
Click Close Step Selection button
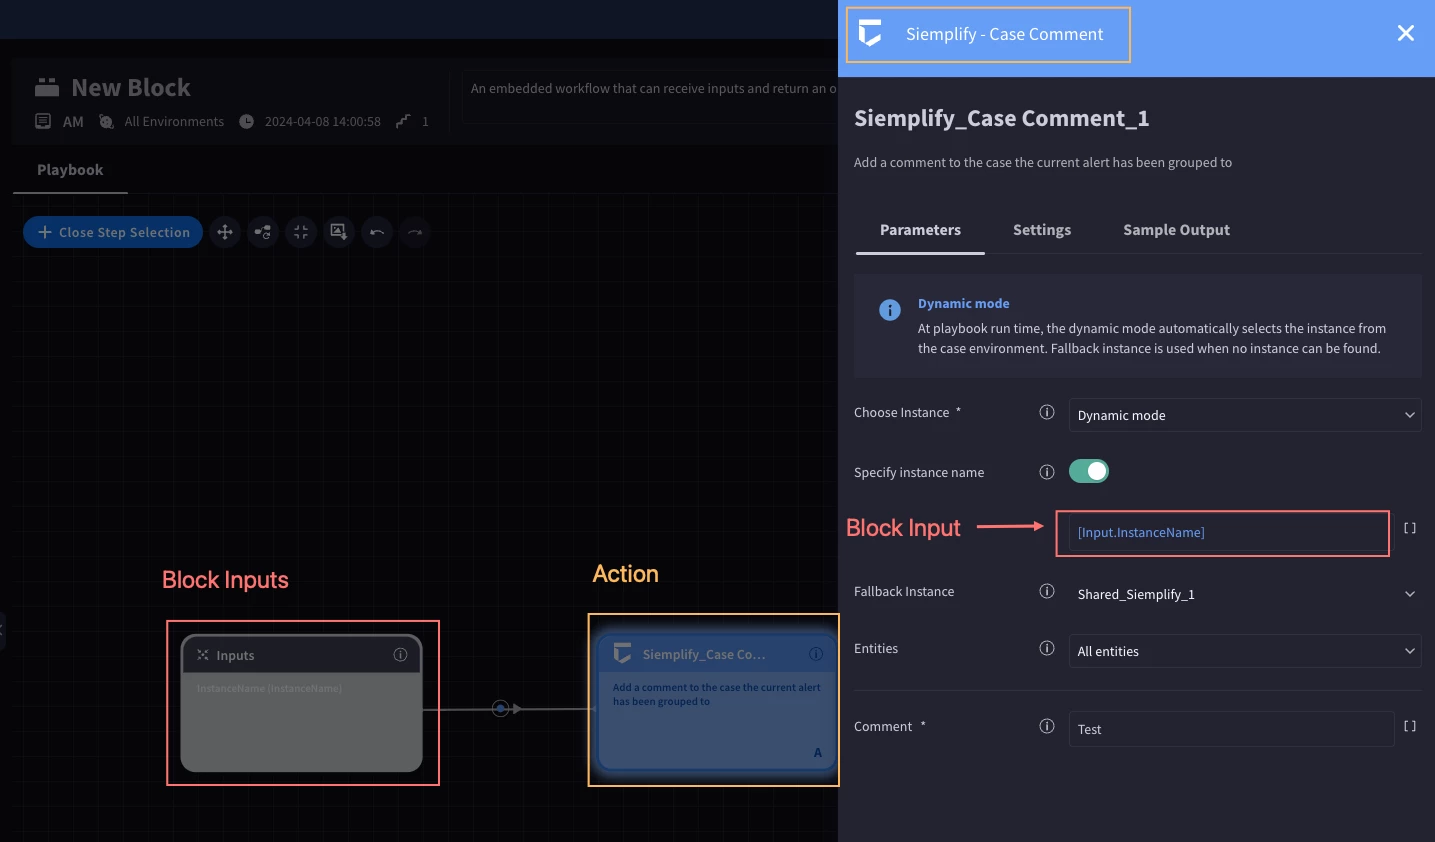click(113, 232)
